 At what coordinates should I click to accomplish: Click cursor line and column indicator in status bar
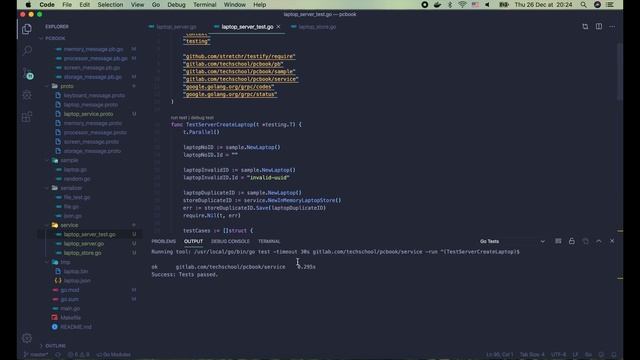(x=500, y=355)
